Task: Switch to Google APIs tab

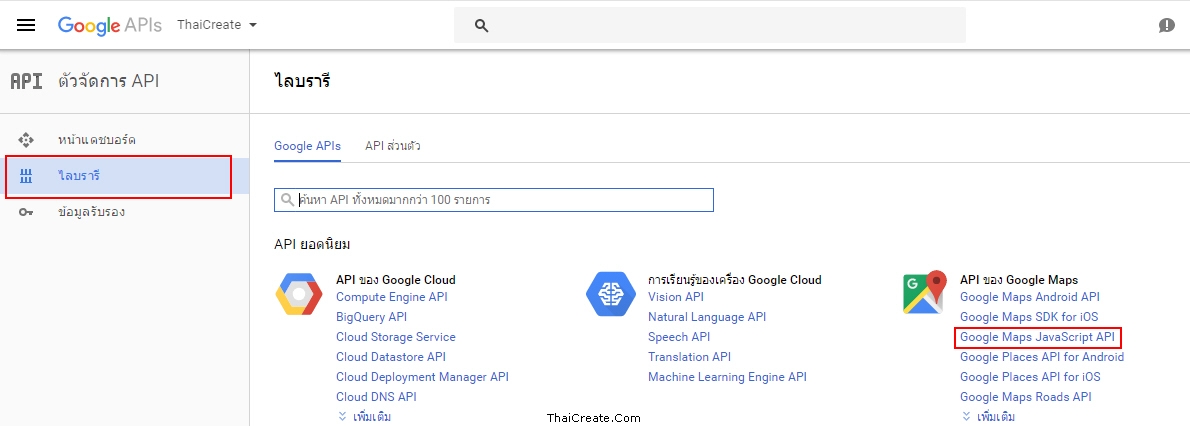Action: point(307,146)
